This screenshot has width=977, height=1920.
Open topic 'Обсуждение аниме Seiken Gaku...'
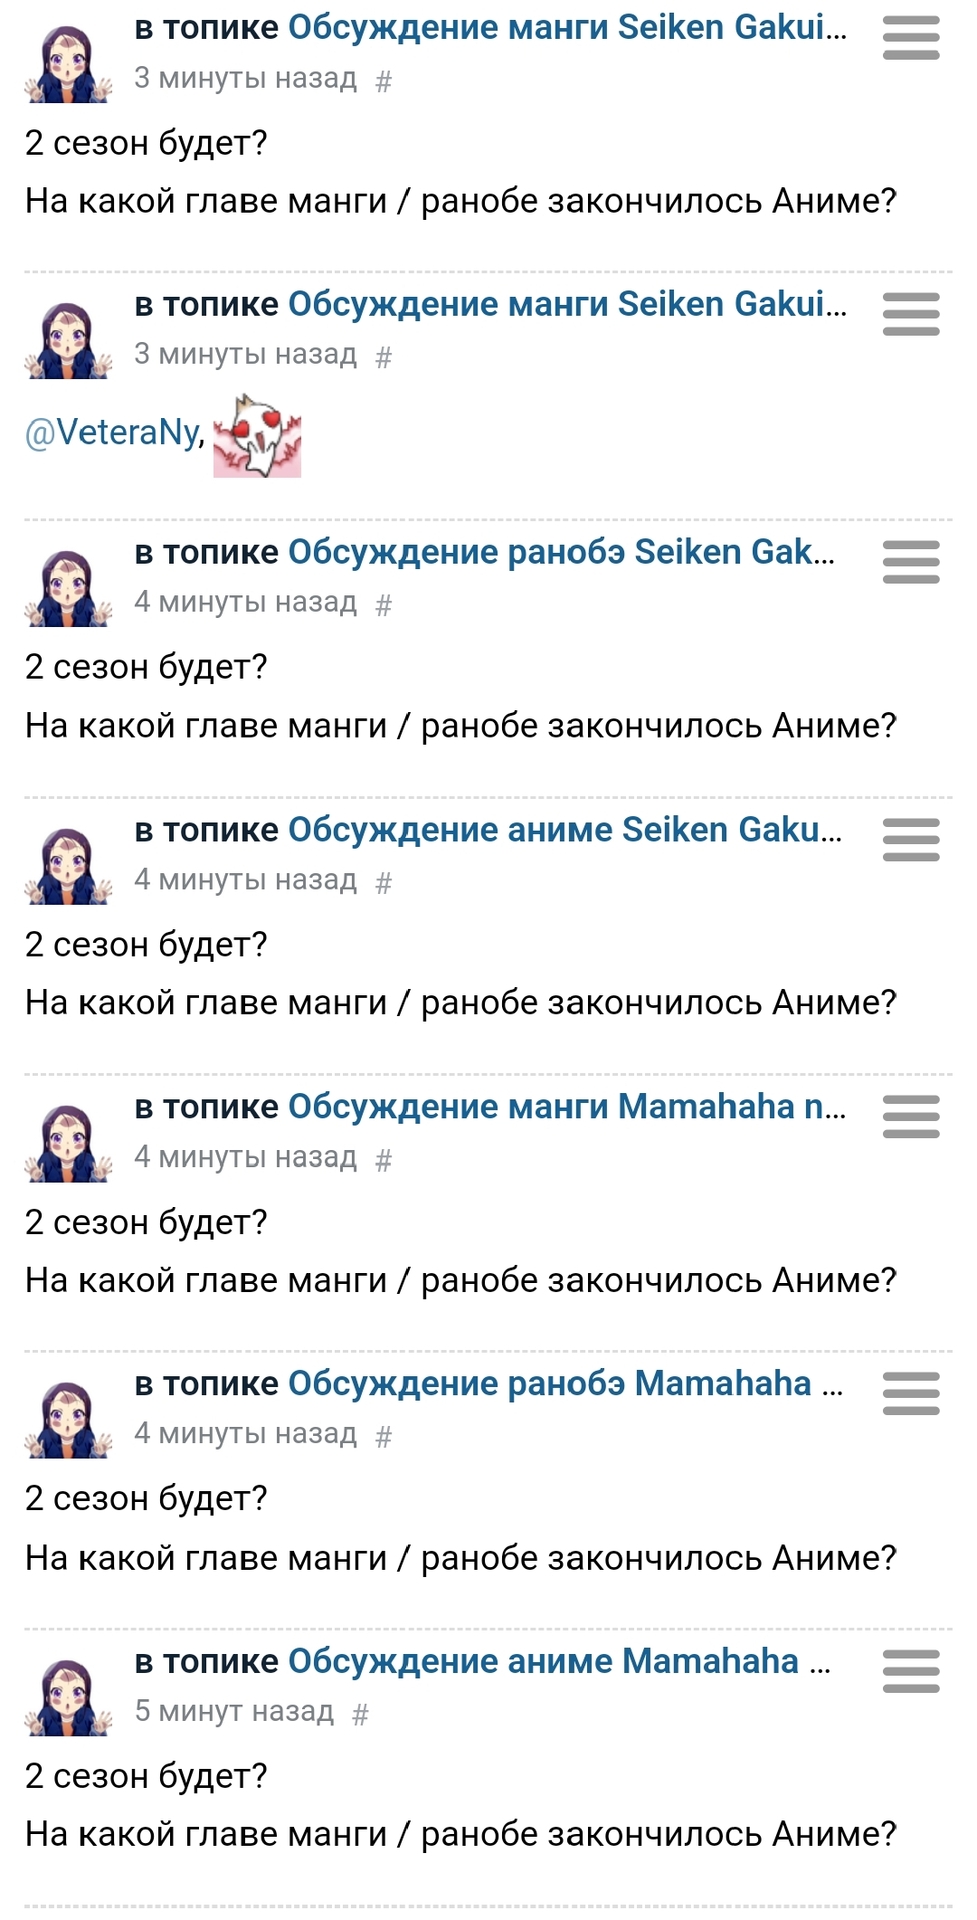pyautogui.click(x=565, y=830)
